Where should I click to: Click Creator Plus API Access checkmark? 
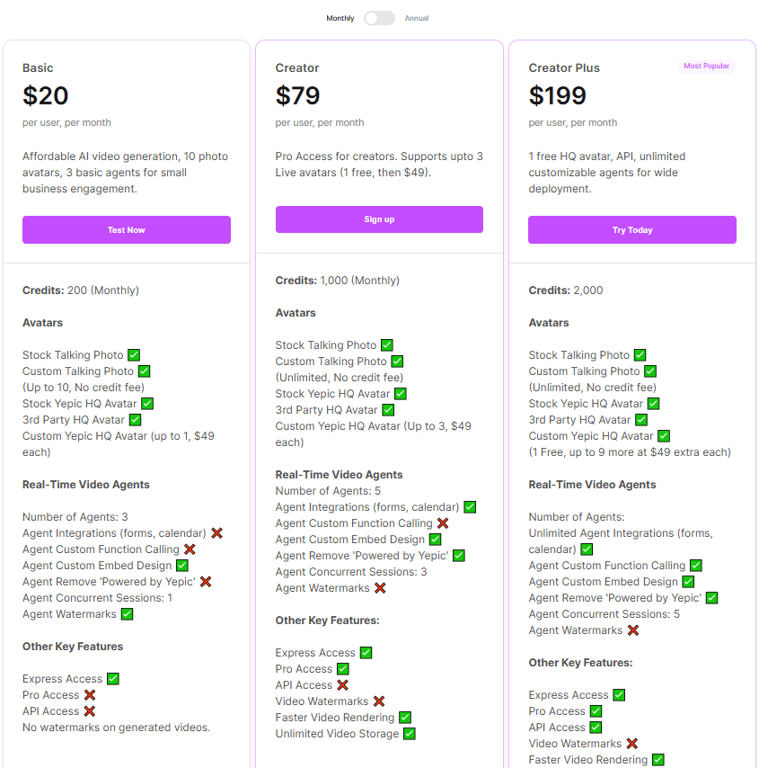click(596, 727)
